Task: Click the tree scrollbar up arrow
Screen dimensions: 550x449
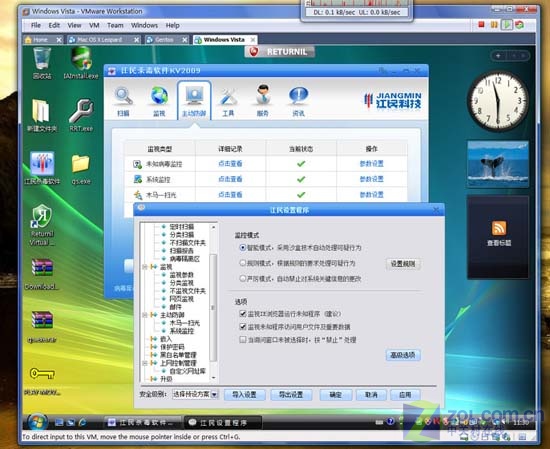Action: click(x=213, y=227)
